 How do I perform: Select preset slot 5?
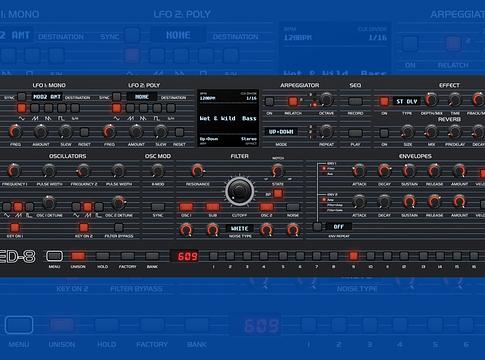point(283,256)
